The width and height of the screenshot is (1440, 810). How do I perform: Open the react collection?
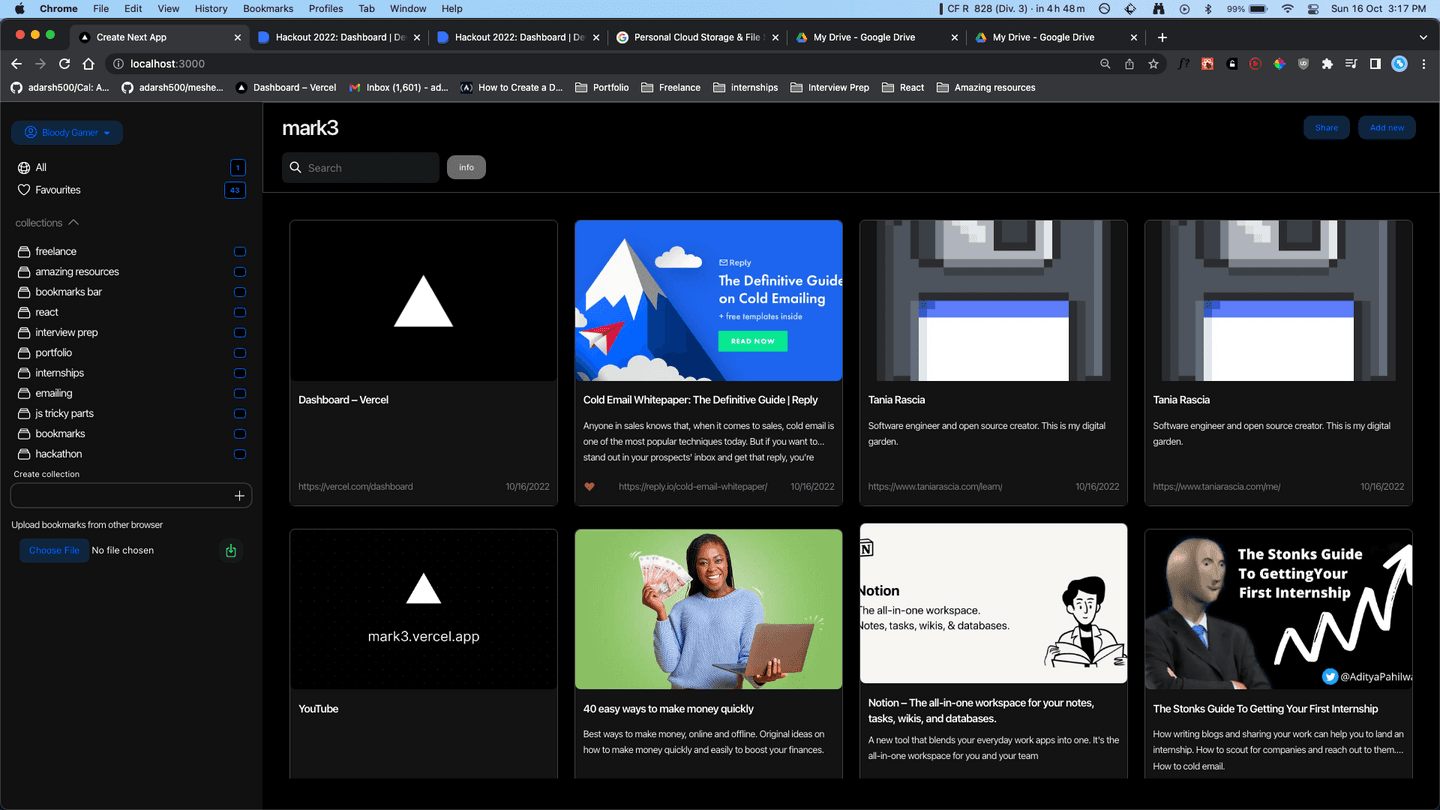point(47,312)
